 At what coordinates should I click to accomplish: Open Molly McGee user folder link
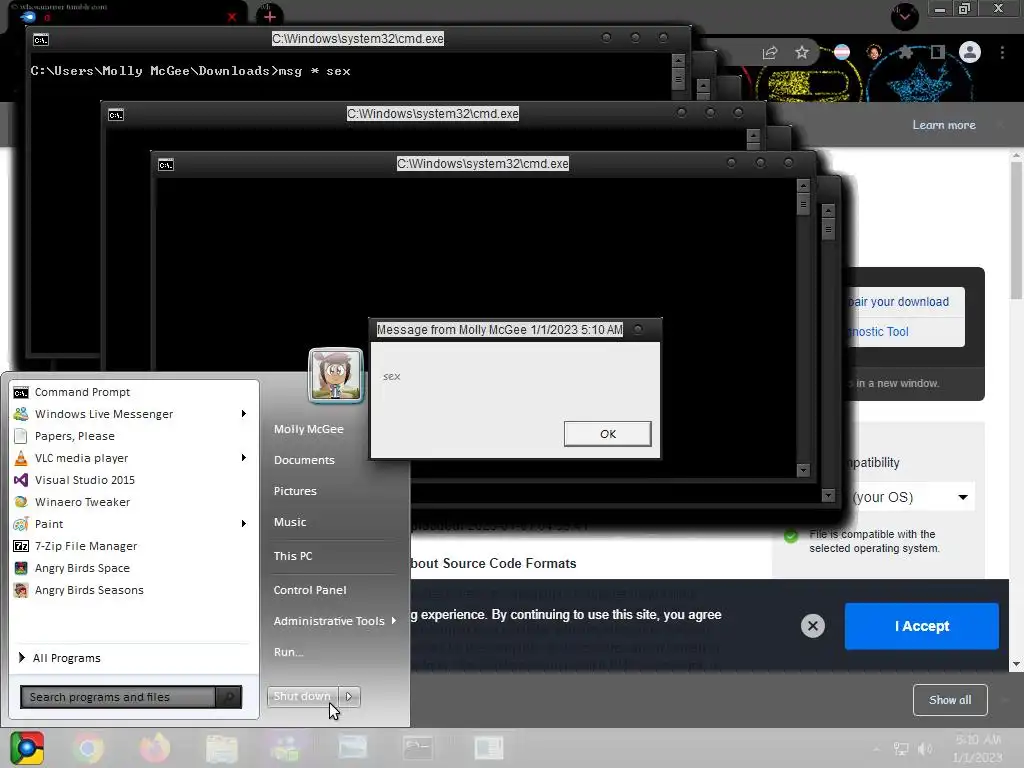(x=309, y=429)
